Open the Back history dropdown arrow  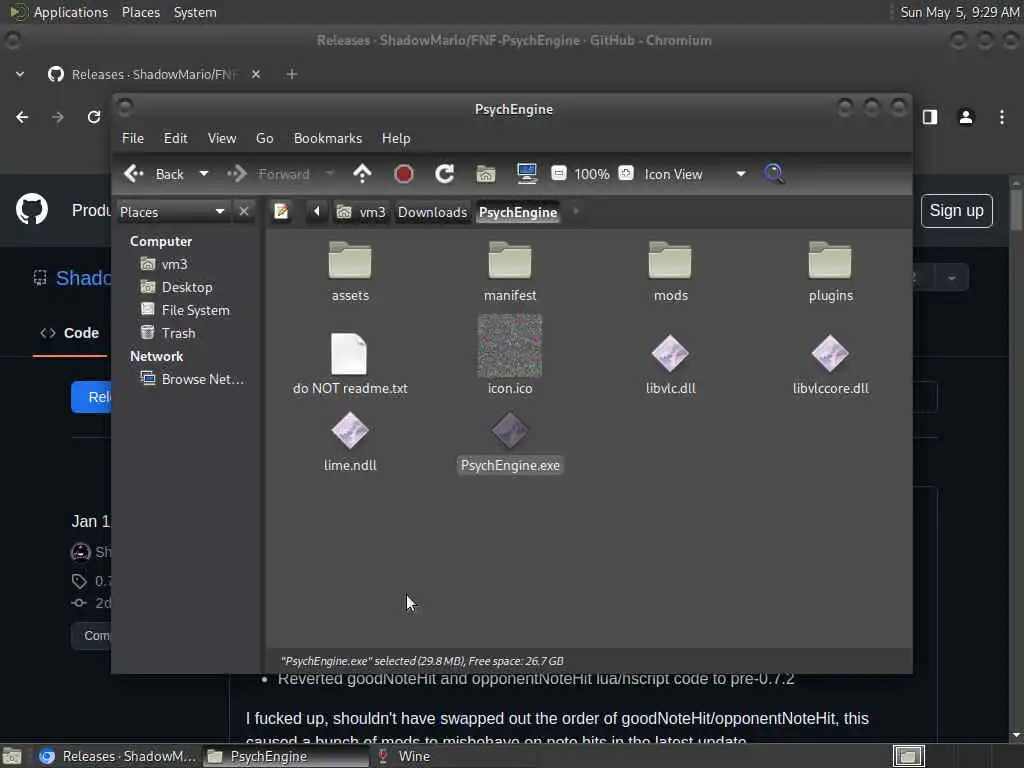tap(204, 174)
